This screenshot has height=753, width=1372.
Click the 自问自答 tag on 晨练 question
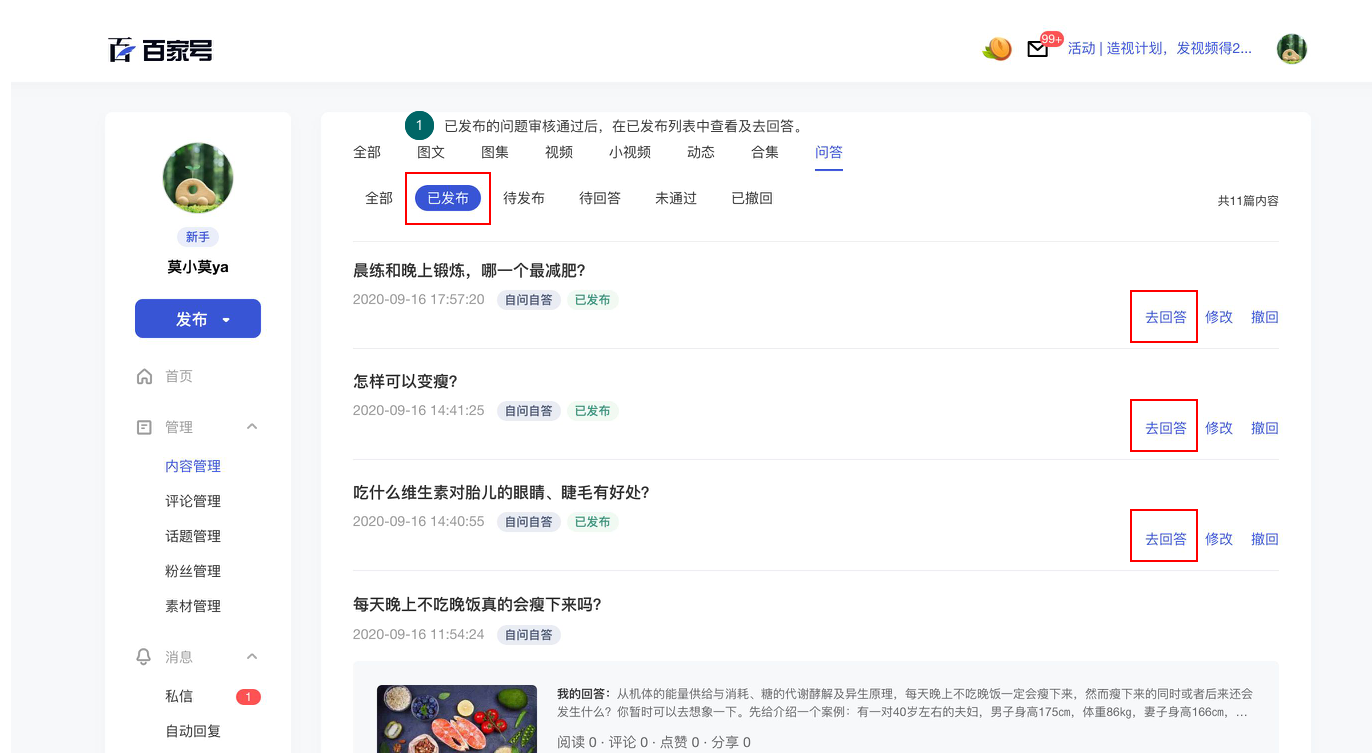(529, 300)
